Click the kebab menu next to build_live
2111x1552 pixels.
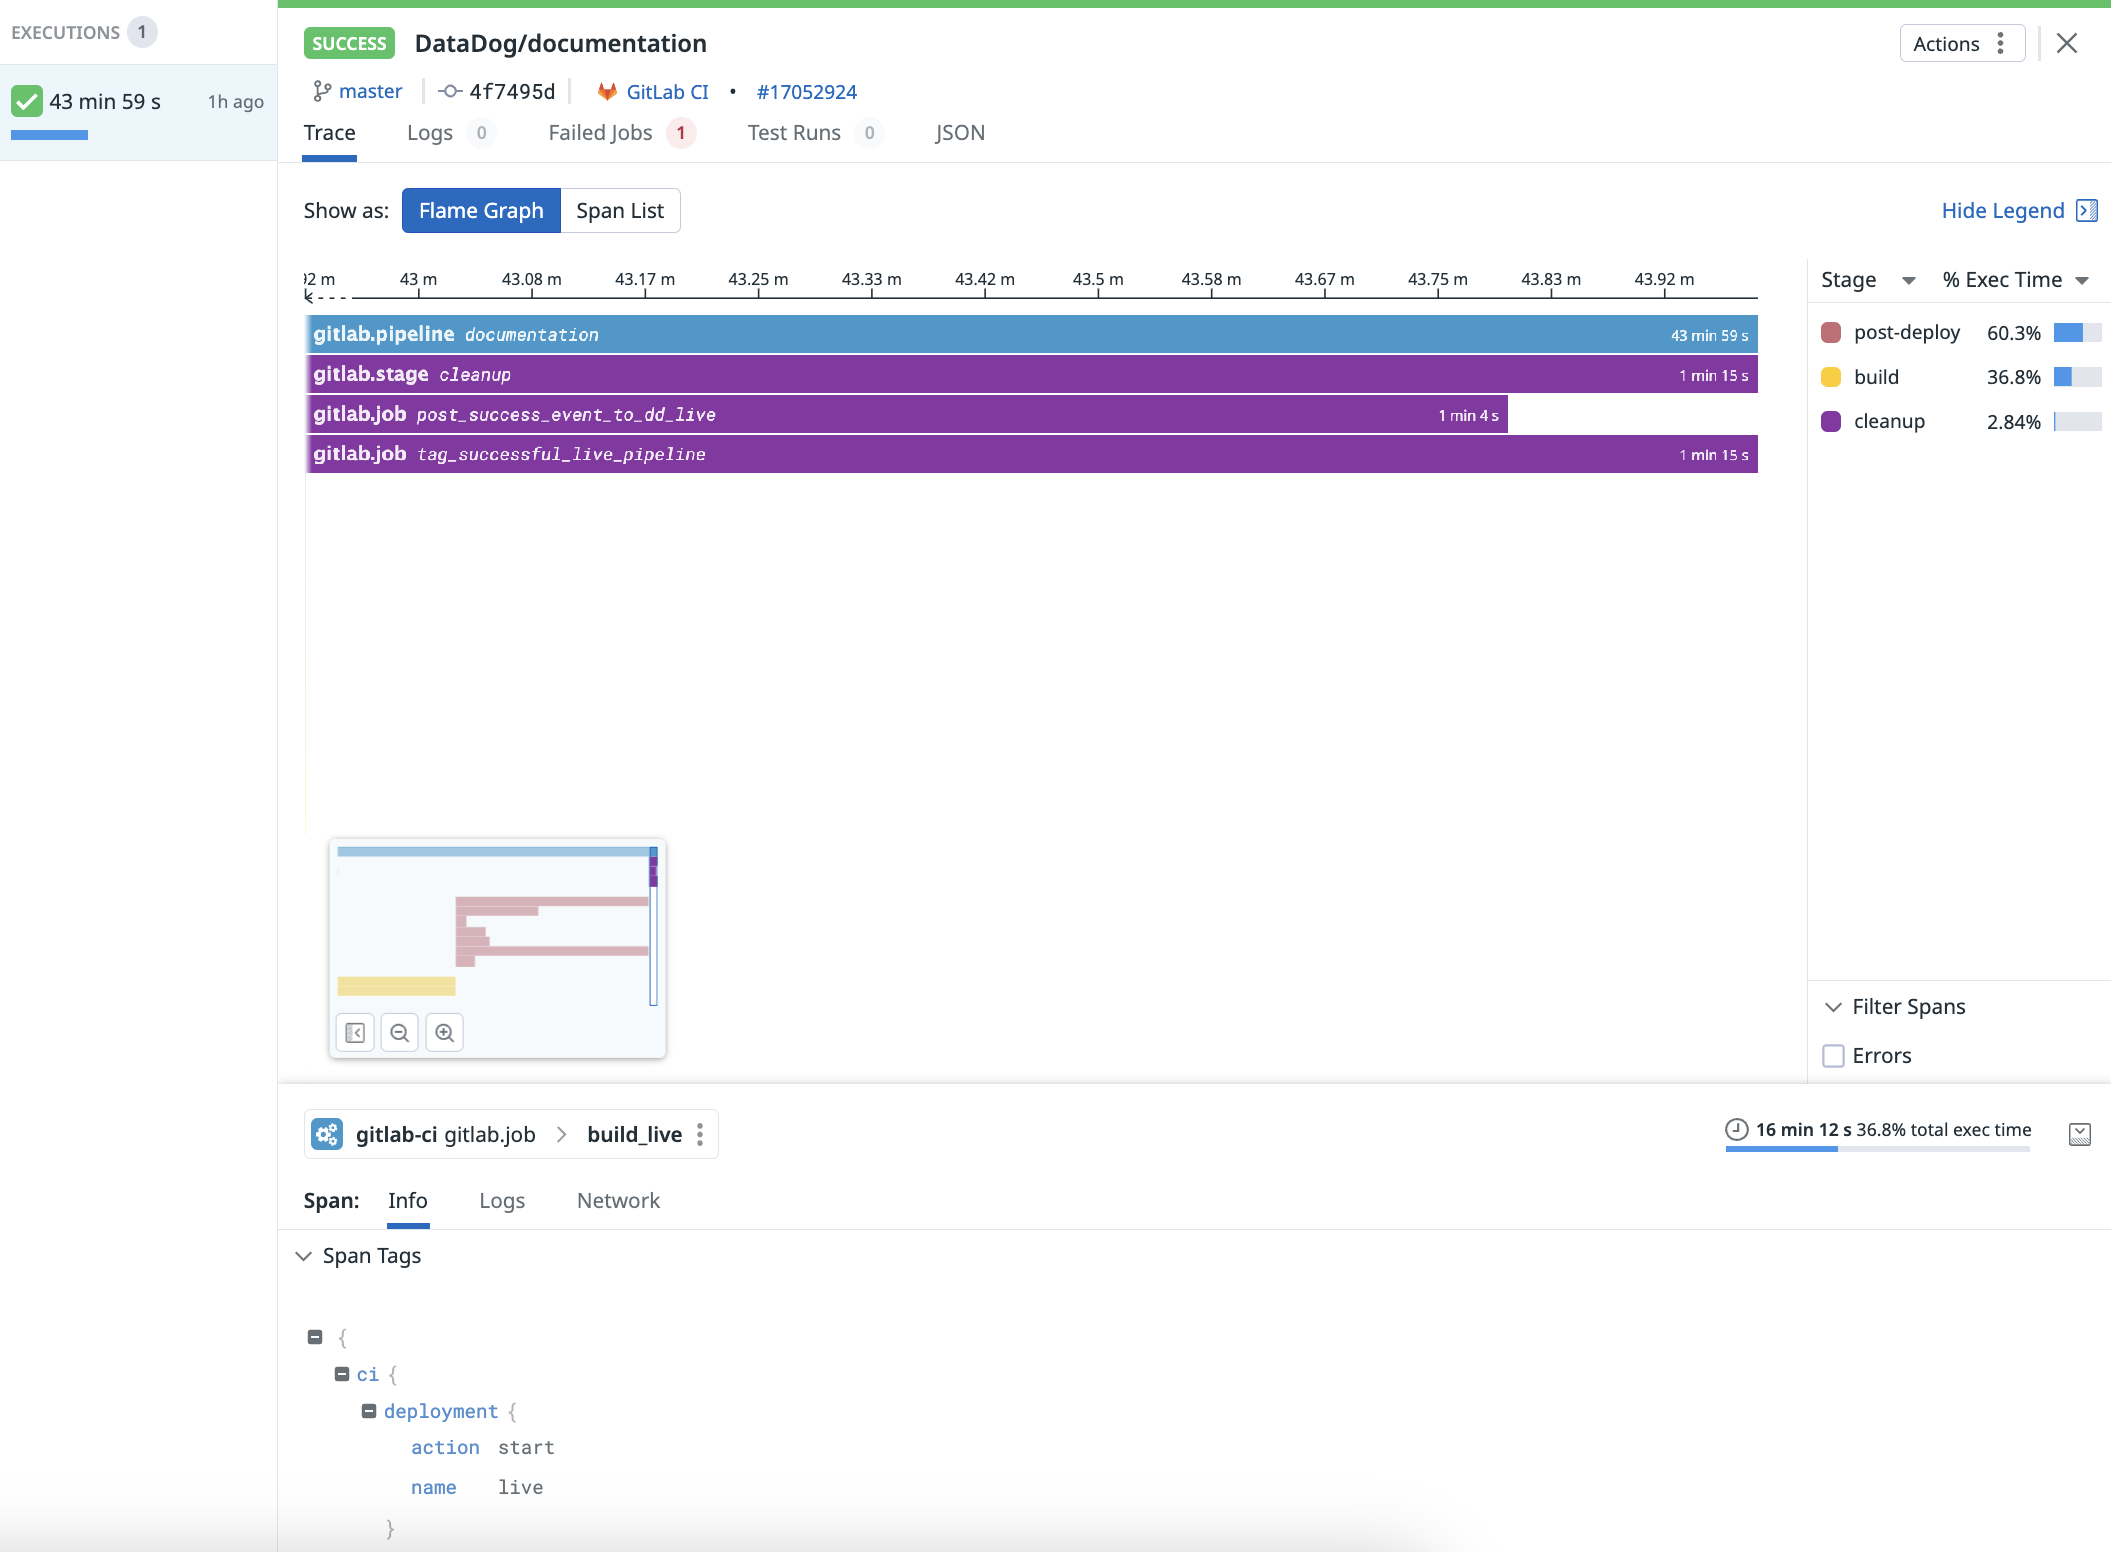(700, 1134)
